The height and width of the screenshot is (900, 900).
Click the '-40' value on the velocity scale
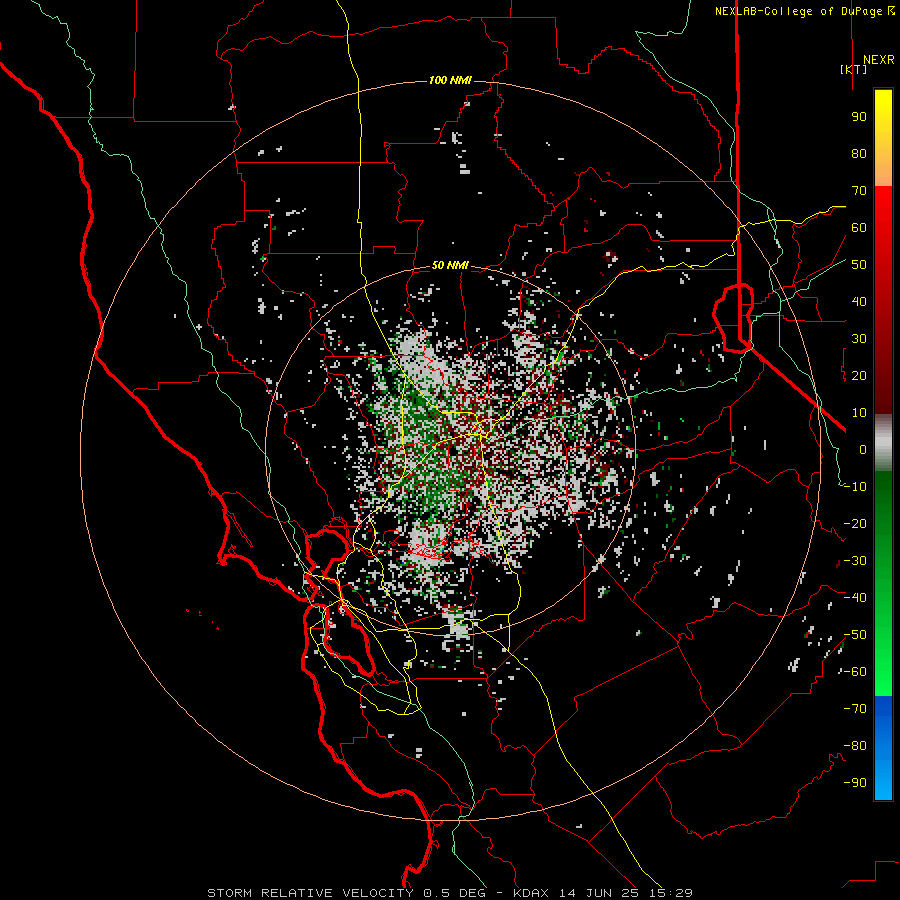pos(855,598)
